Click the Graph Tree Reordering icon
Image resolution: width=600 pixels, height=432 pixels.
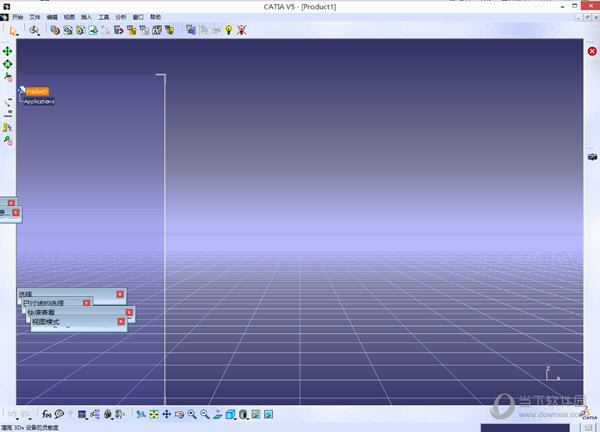pyautogui.click(x=132, y=30)
